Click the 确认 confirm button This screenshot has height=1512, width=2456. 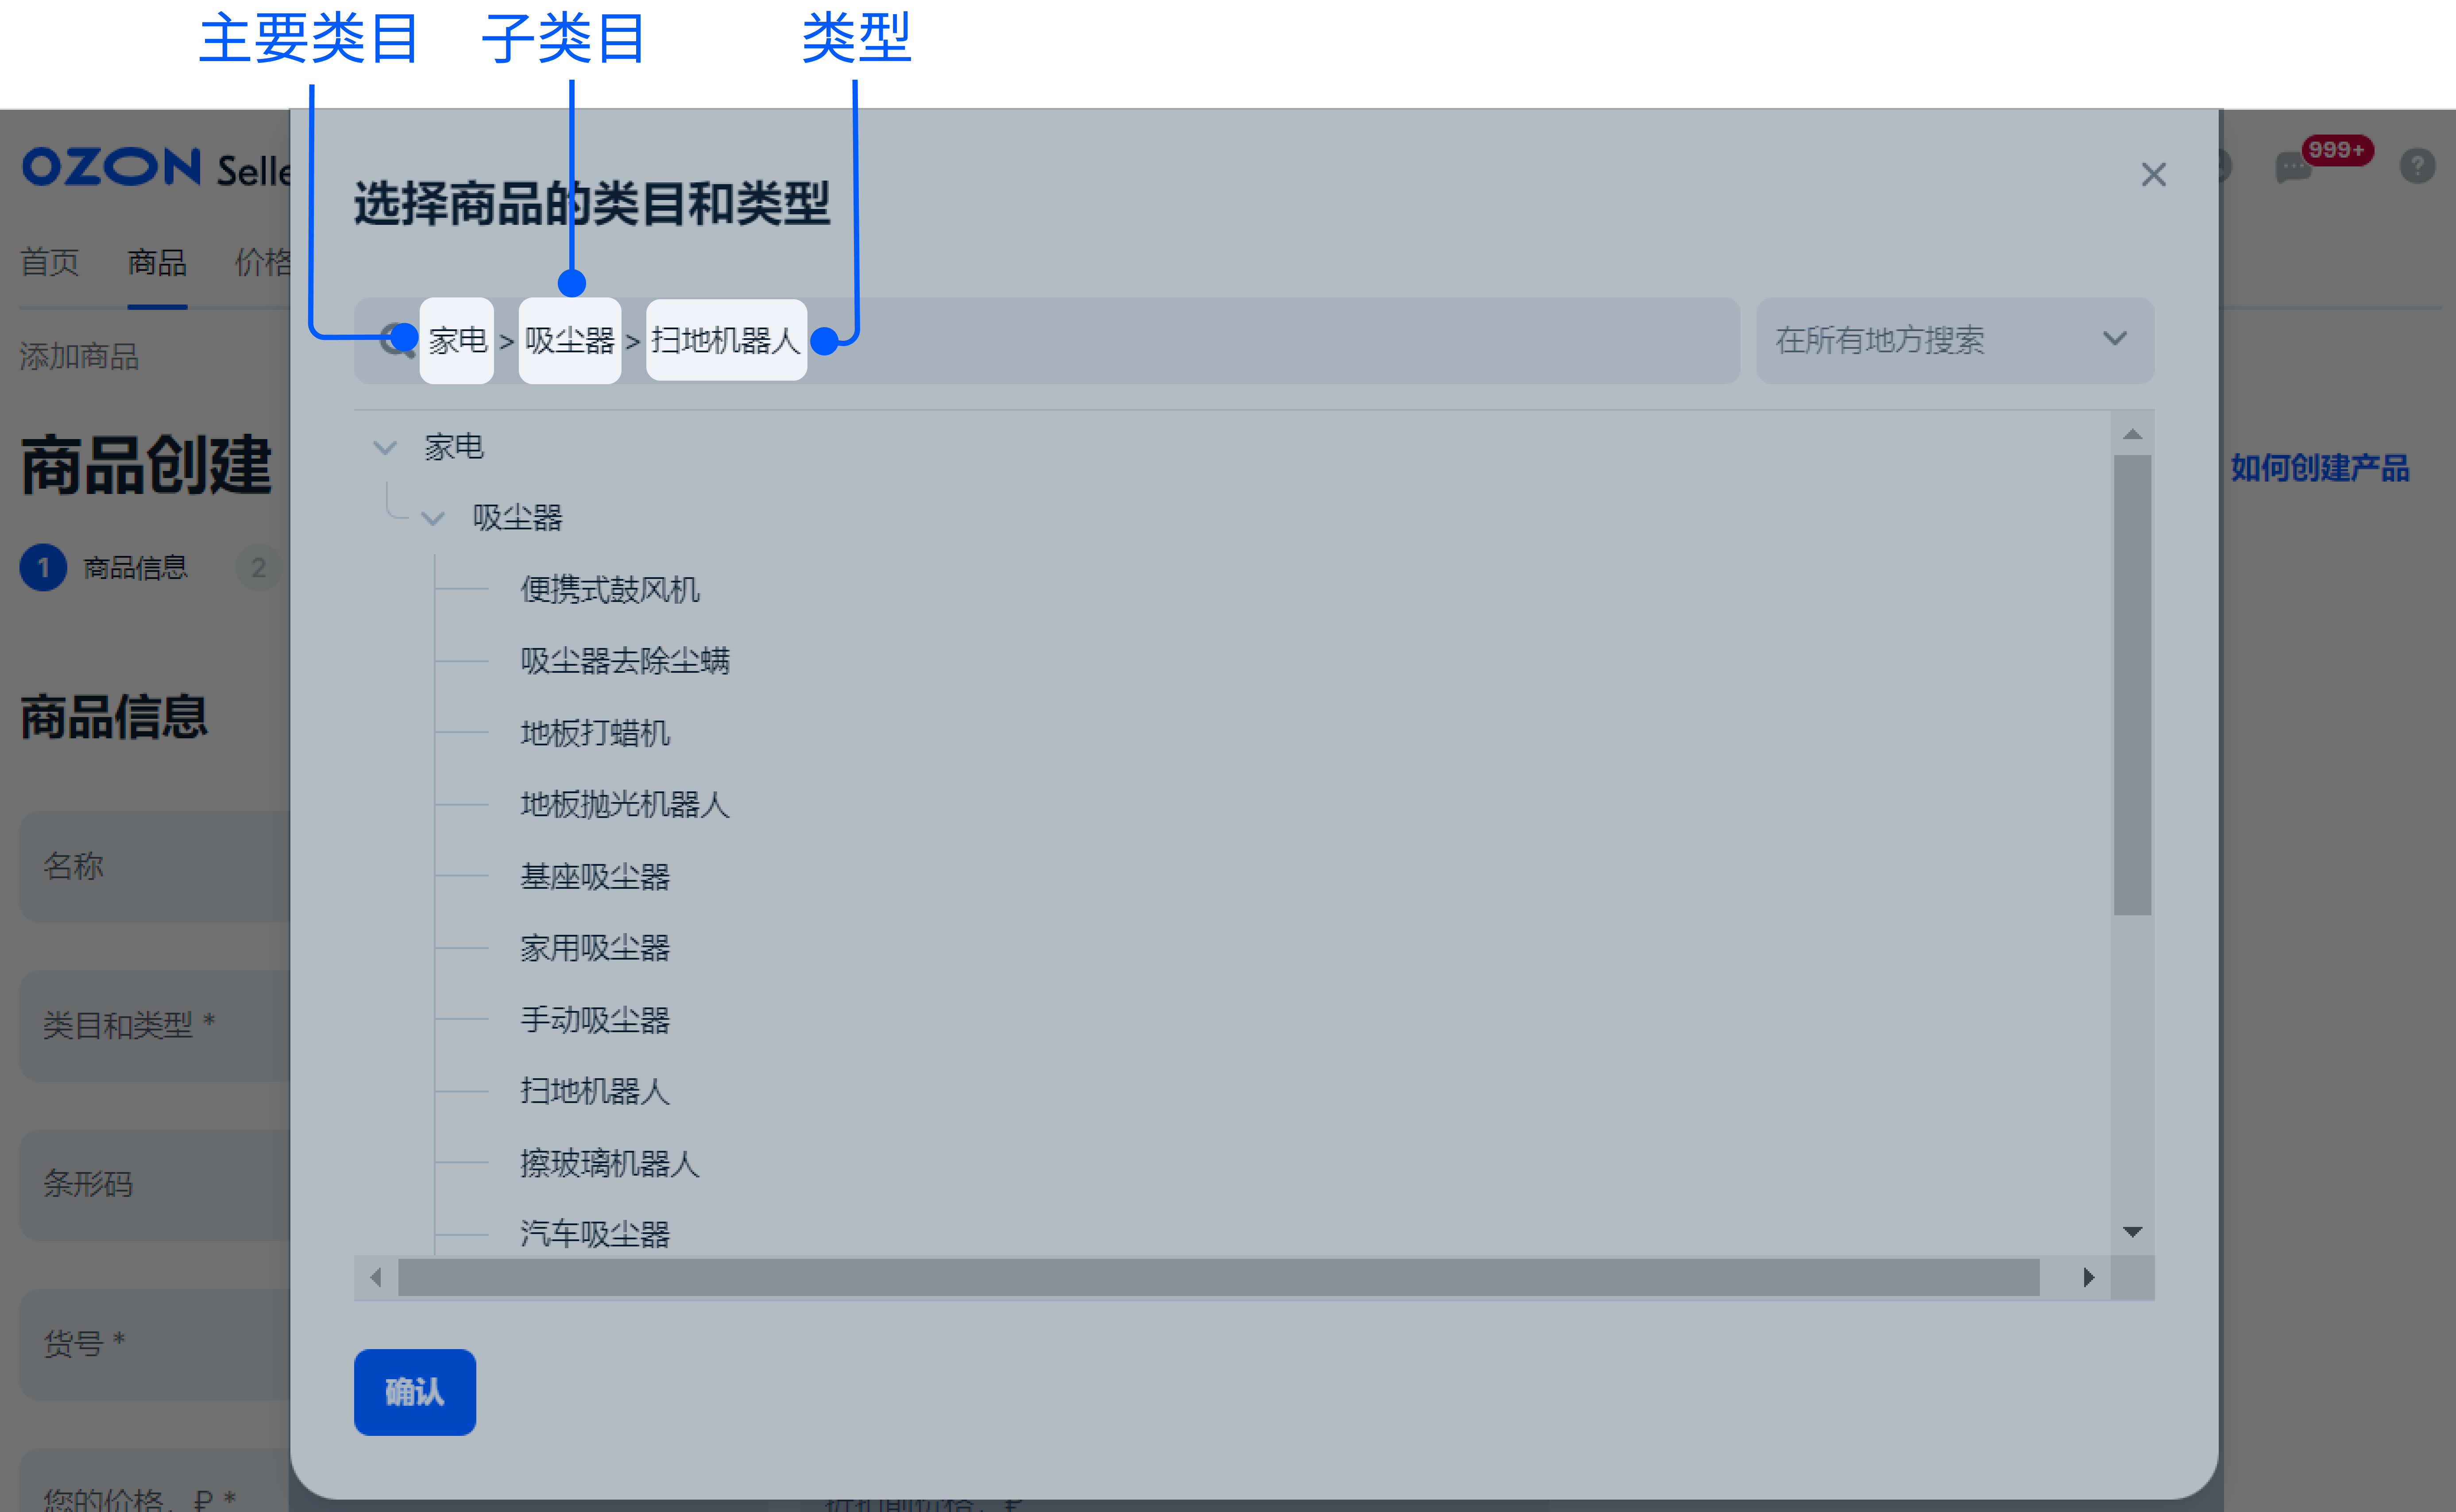pyautogui.click(x=415, y=1392)
